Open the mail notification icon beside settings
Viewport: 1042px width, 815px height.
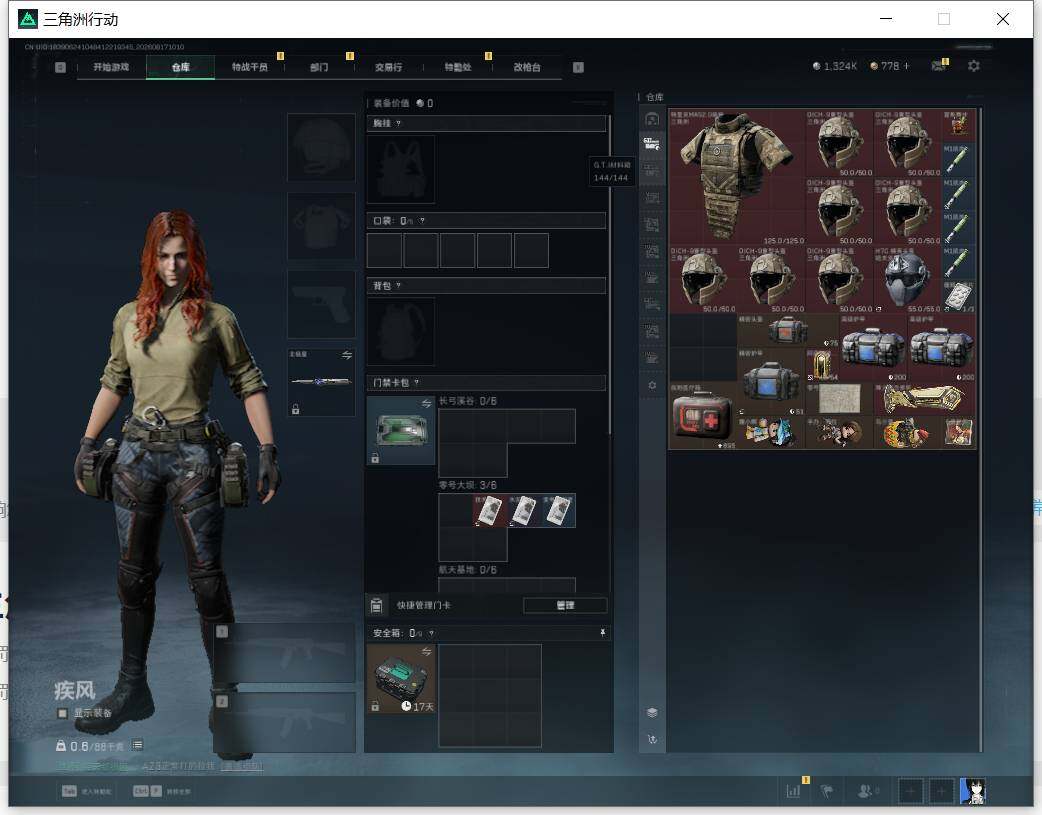tap(939, 66)
